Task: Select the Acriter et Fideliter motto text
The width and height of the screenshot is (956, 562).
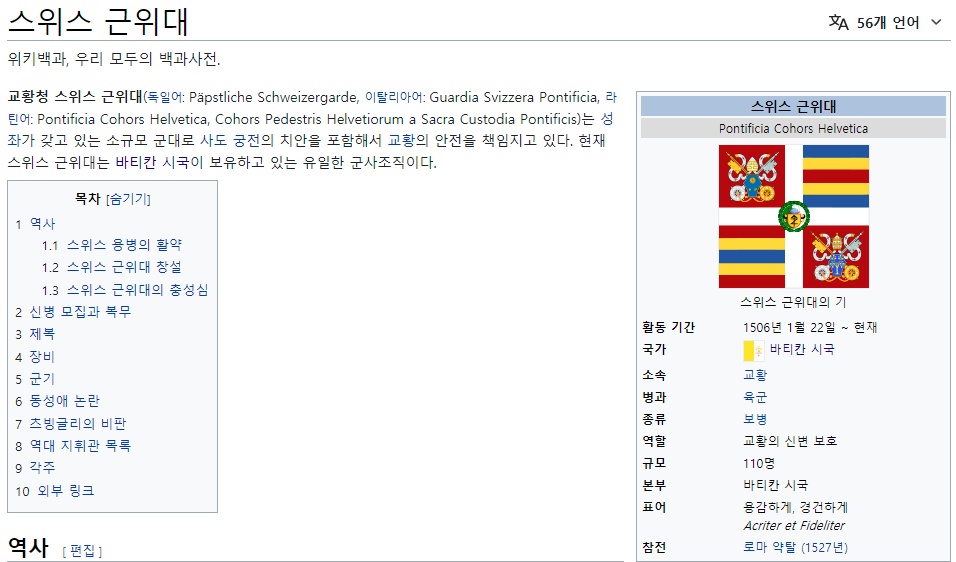Action: [794, 525]
